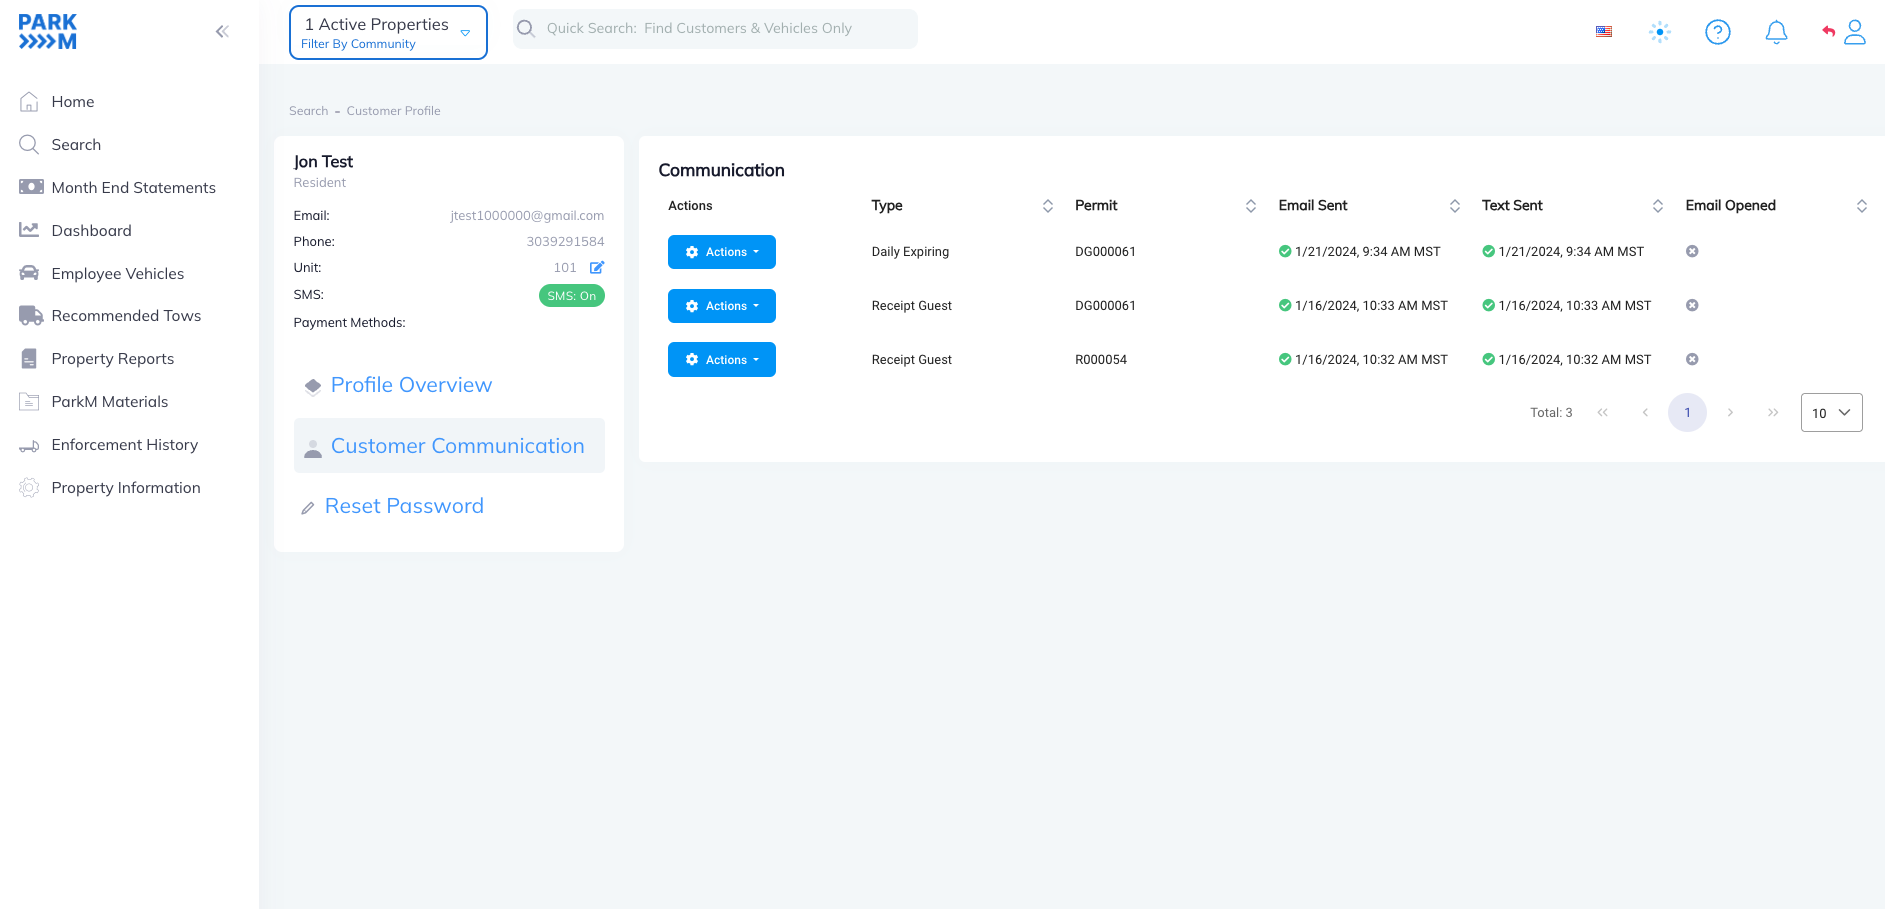Collapse the sidebar with the double chevron
The image size is (1885, 909).
[222, 32]
